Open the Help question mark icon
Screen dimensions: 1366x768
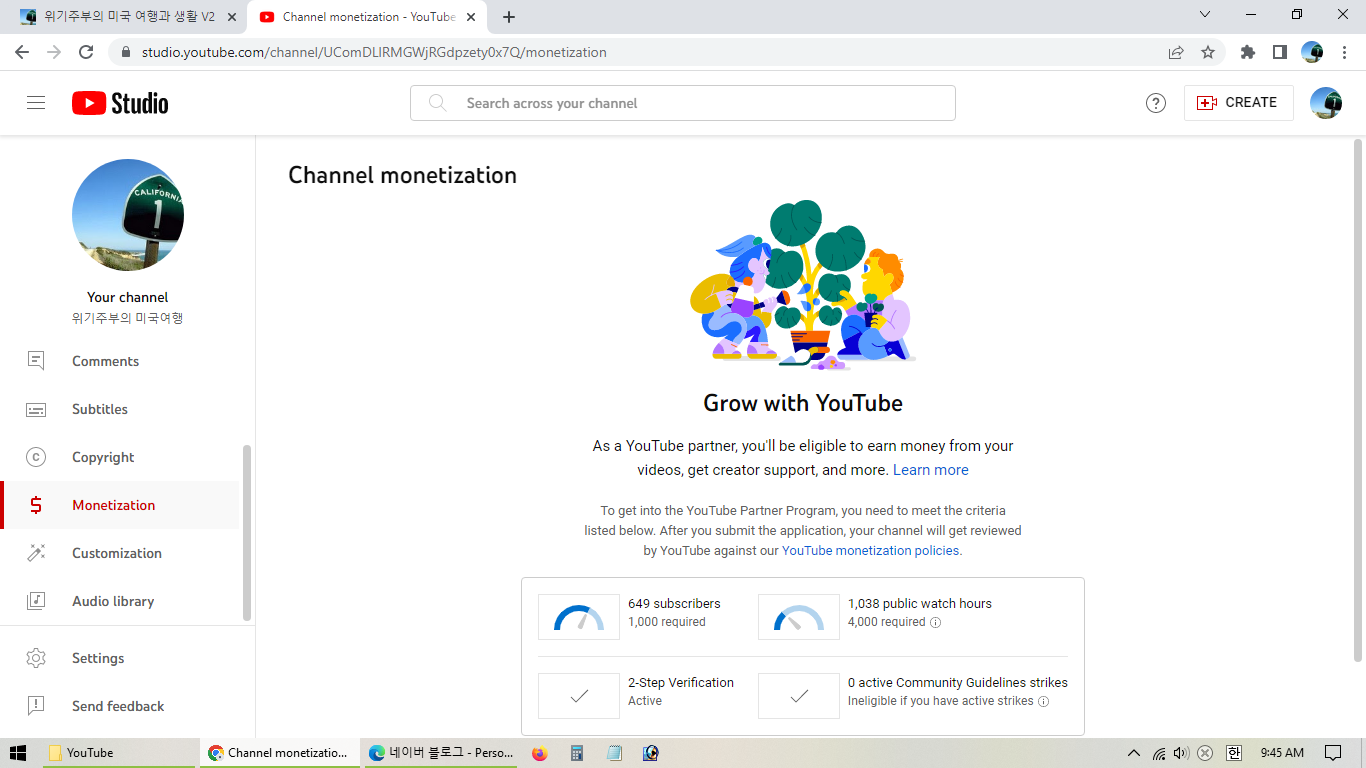click(1156, 103)
